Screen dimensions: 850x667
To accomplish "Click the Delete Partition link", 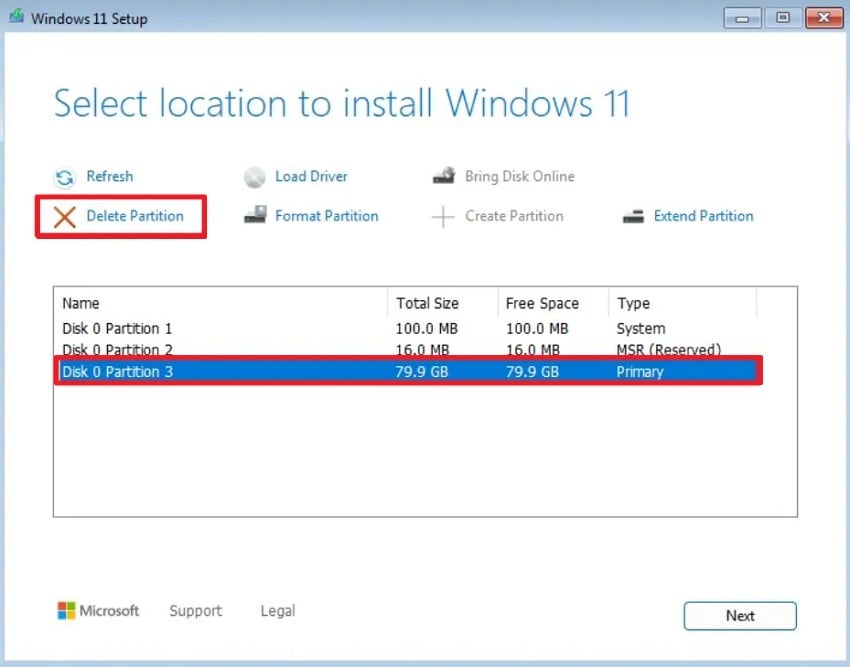I will point(135,216).
